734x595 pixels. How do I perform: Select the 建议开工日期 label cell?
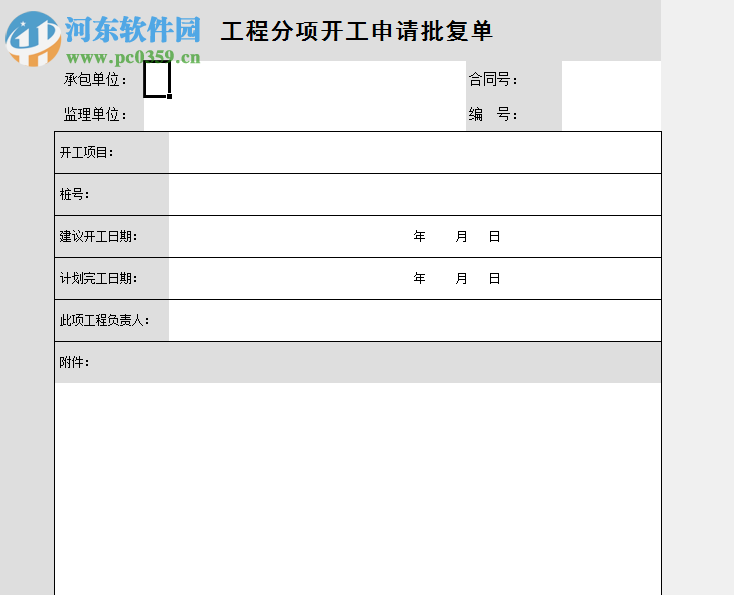[112, 236]
